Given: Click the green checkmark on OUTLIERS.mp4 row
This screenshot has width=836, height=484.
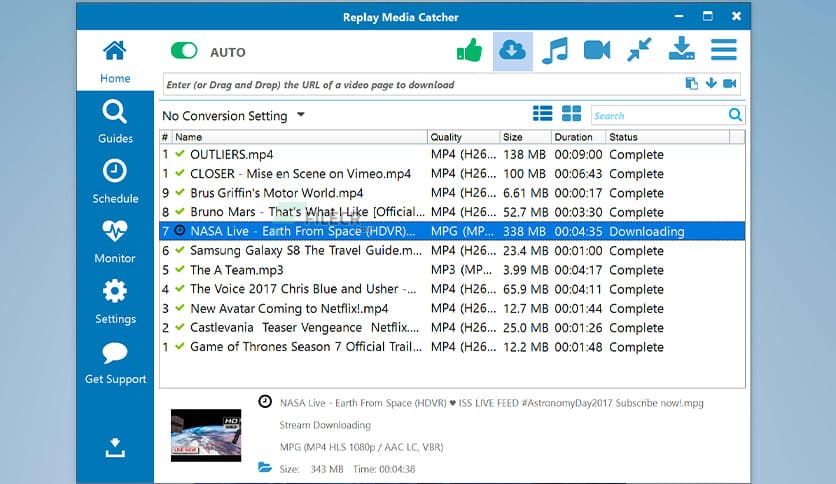Looking at the screenshot, I should click(x=180, y=154).
